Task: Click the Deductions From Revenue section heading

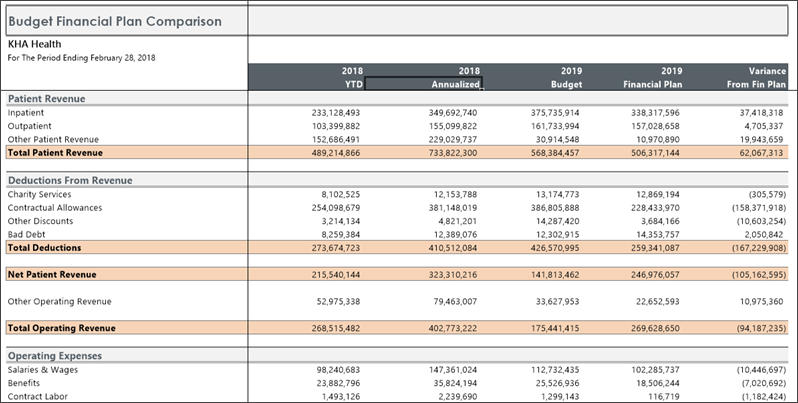Action: (70, 180)
